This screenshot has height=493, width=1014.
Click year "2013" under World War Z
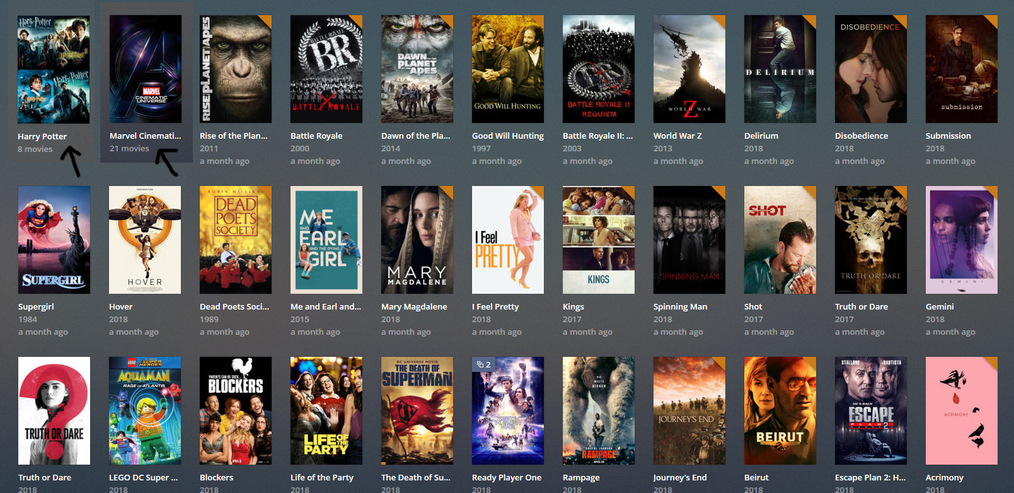coord(663,149)
